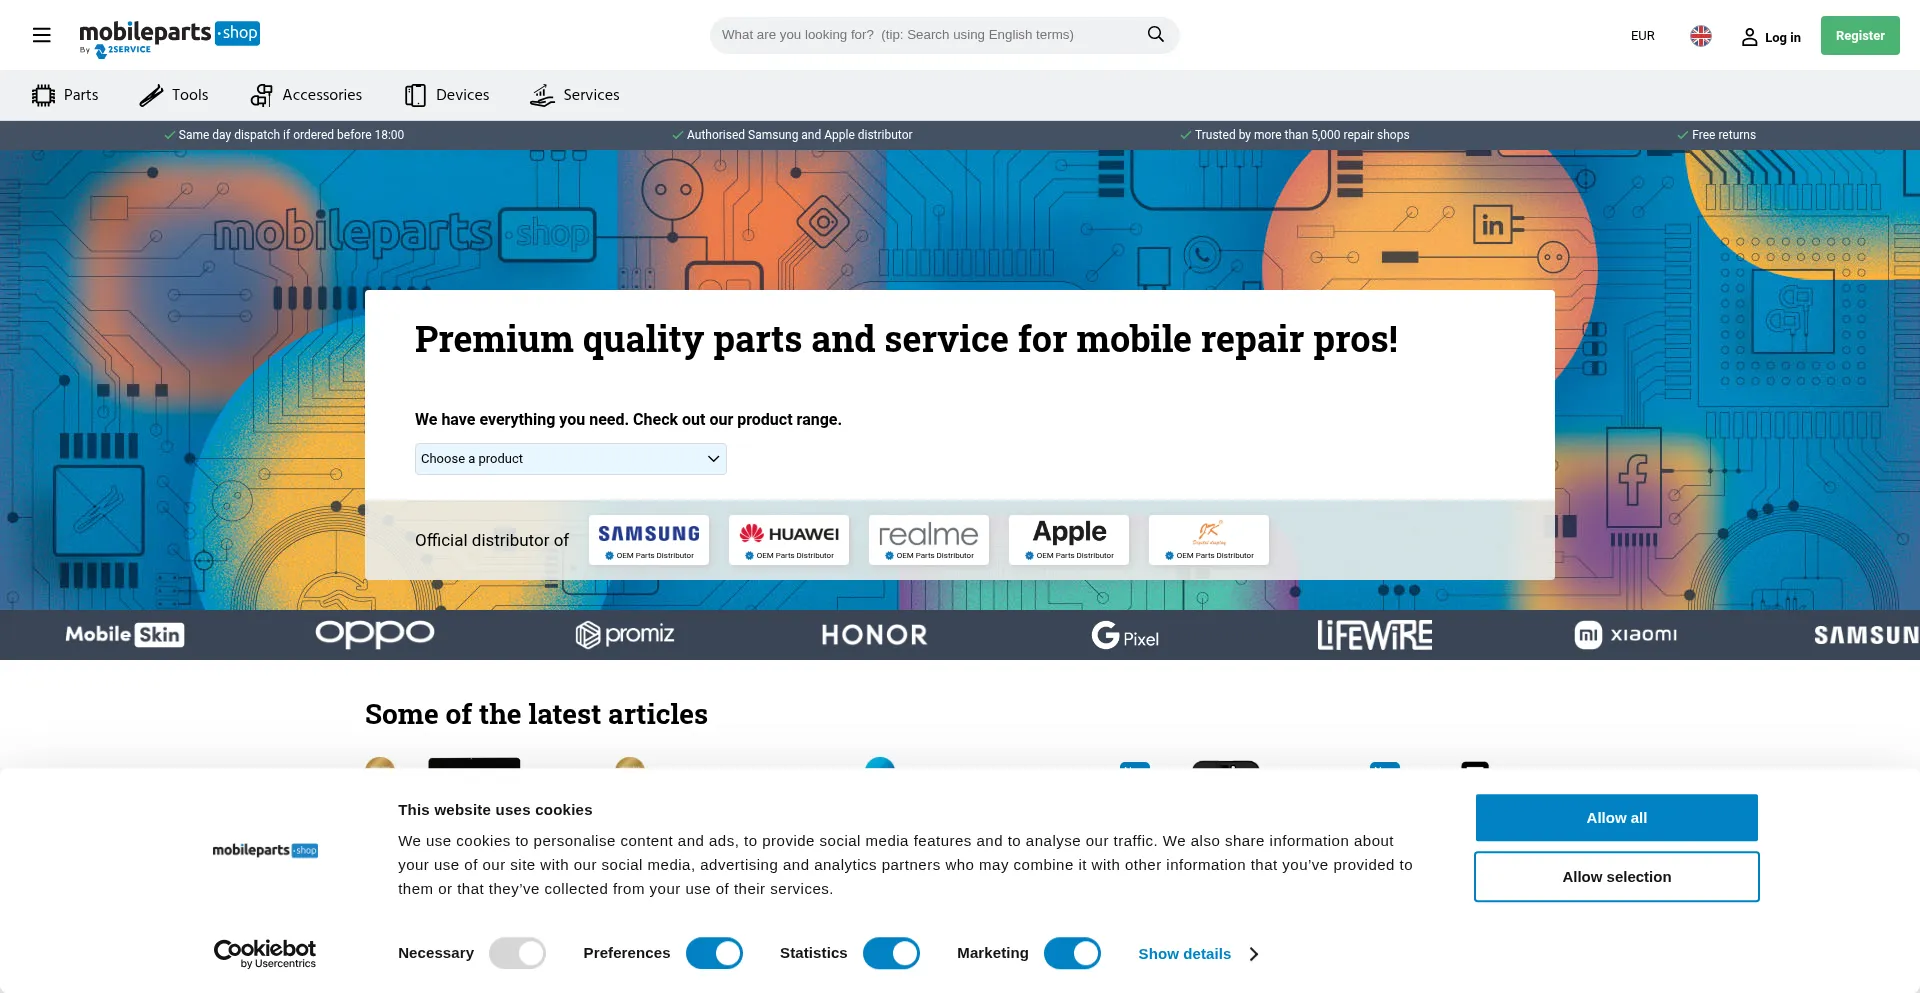Click the Parts chip icon
This screenshot has width=1920, height=993.
[43, 95]
